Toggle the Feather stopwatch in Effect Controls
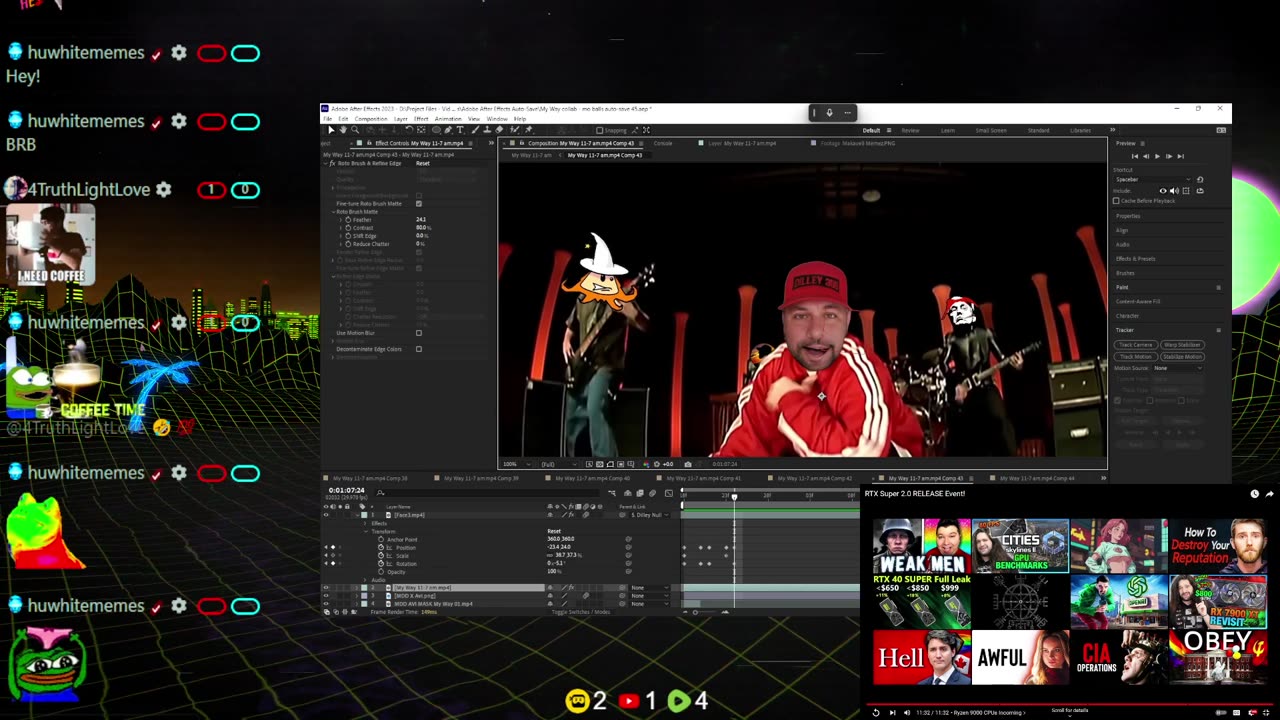 point(348,220)
